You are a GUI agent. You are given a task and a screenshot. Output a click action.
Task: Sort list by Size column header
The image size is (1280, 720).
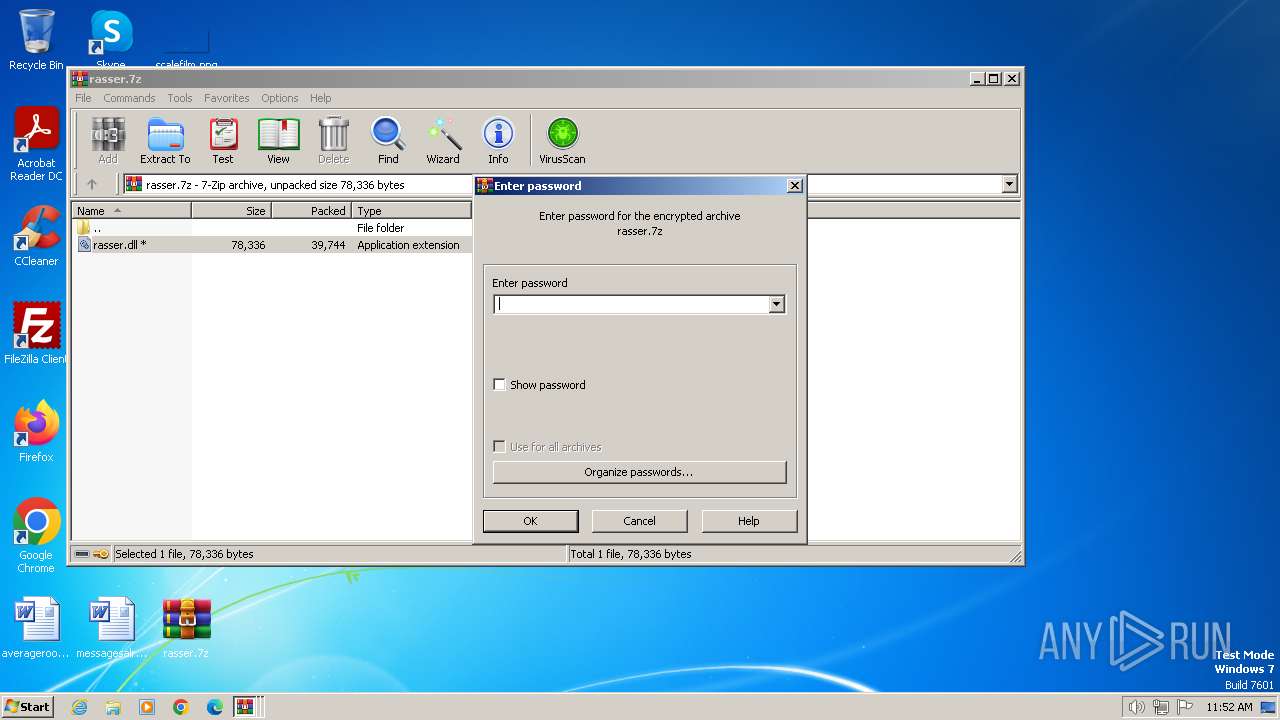231,211
